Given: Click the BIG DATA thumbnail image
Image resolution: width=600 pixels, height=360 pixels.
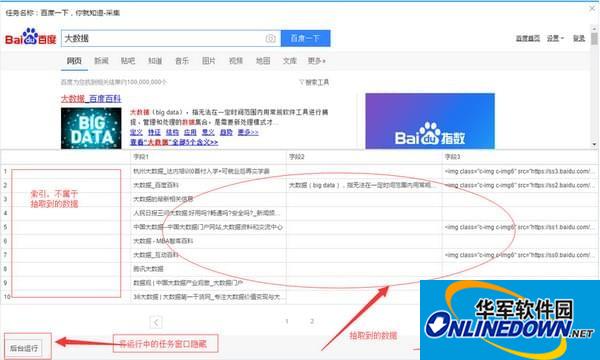Looking at the screenshot, I should (x=91, y=128).
